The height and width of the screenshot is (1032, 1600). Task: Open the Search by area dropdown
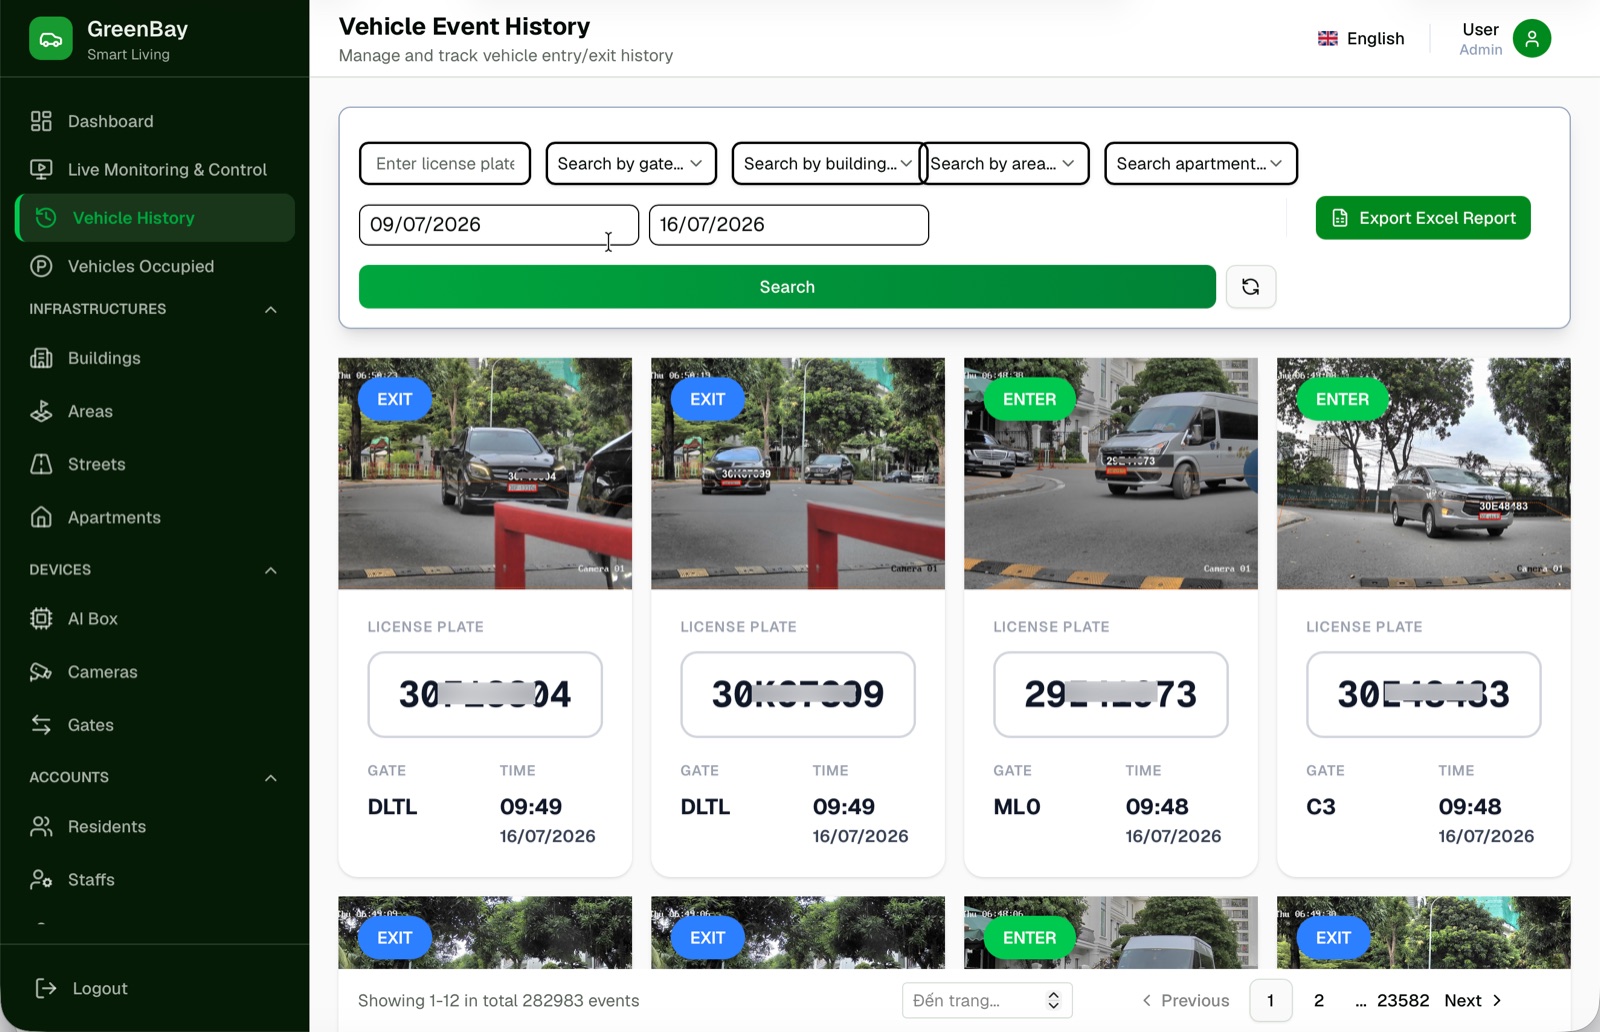click(1004, 163)
